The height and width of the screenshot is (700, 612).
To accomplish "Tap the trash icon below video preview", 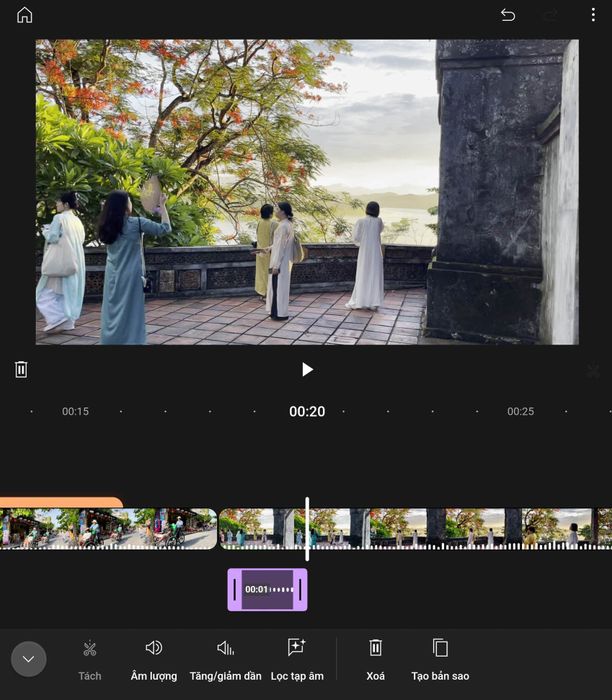I will [21, 369].
